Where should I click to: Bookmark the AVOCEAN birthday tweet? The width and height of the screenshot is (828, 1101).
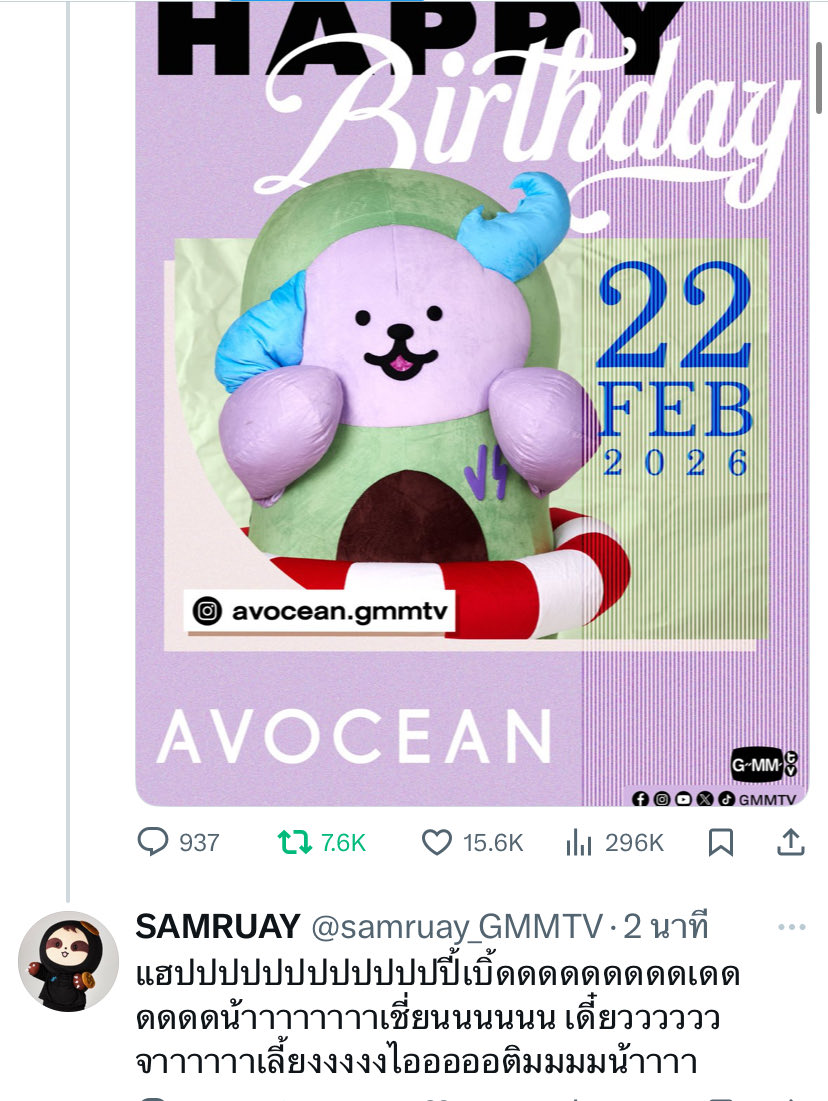[721, 842]
